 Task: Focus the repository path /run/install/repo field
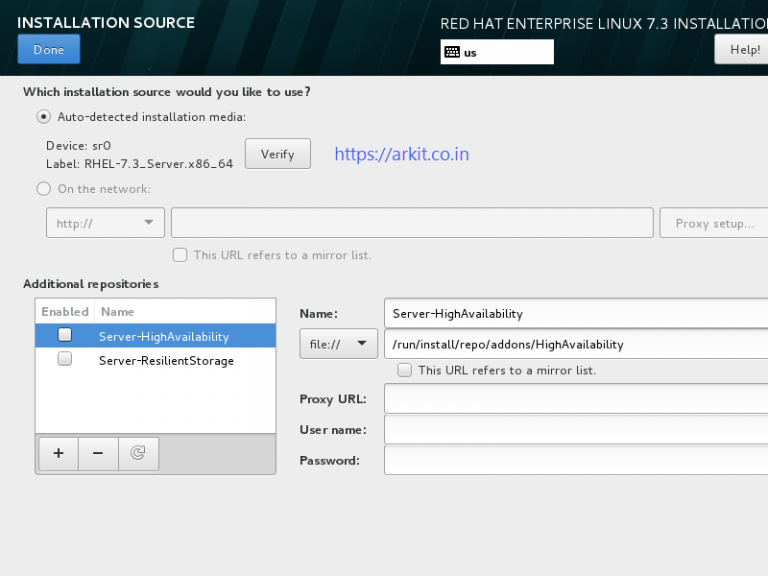tap(576, 344)
